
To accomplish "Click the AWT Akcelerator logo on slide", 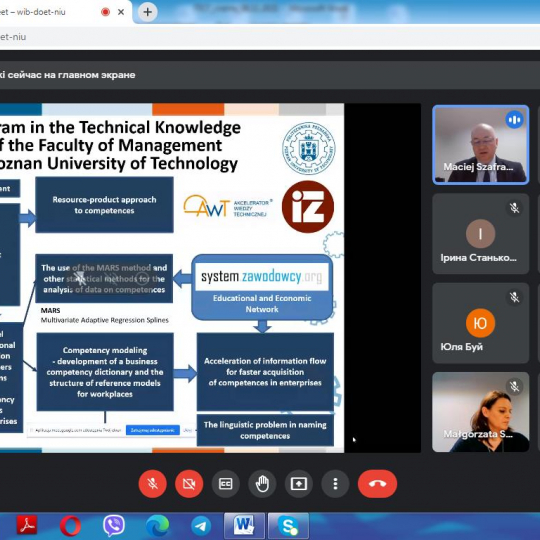I will (228, 207).
